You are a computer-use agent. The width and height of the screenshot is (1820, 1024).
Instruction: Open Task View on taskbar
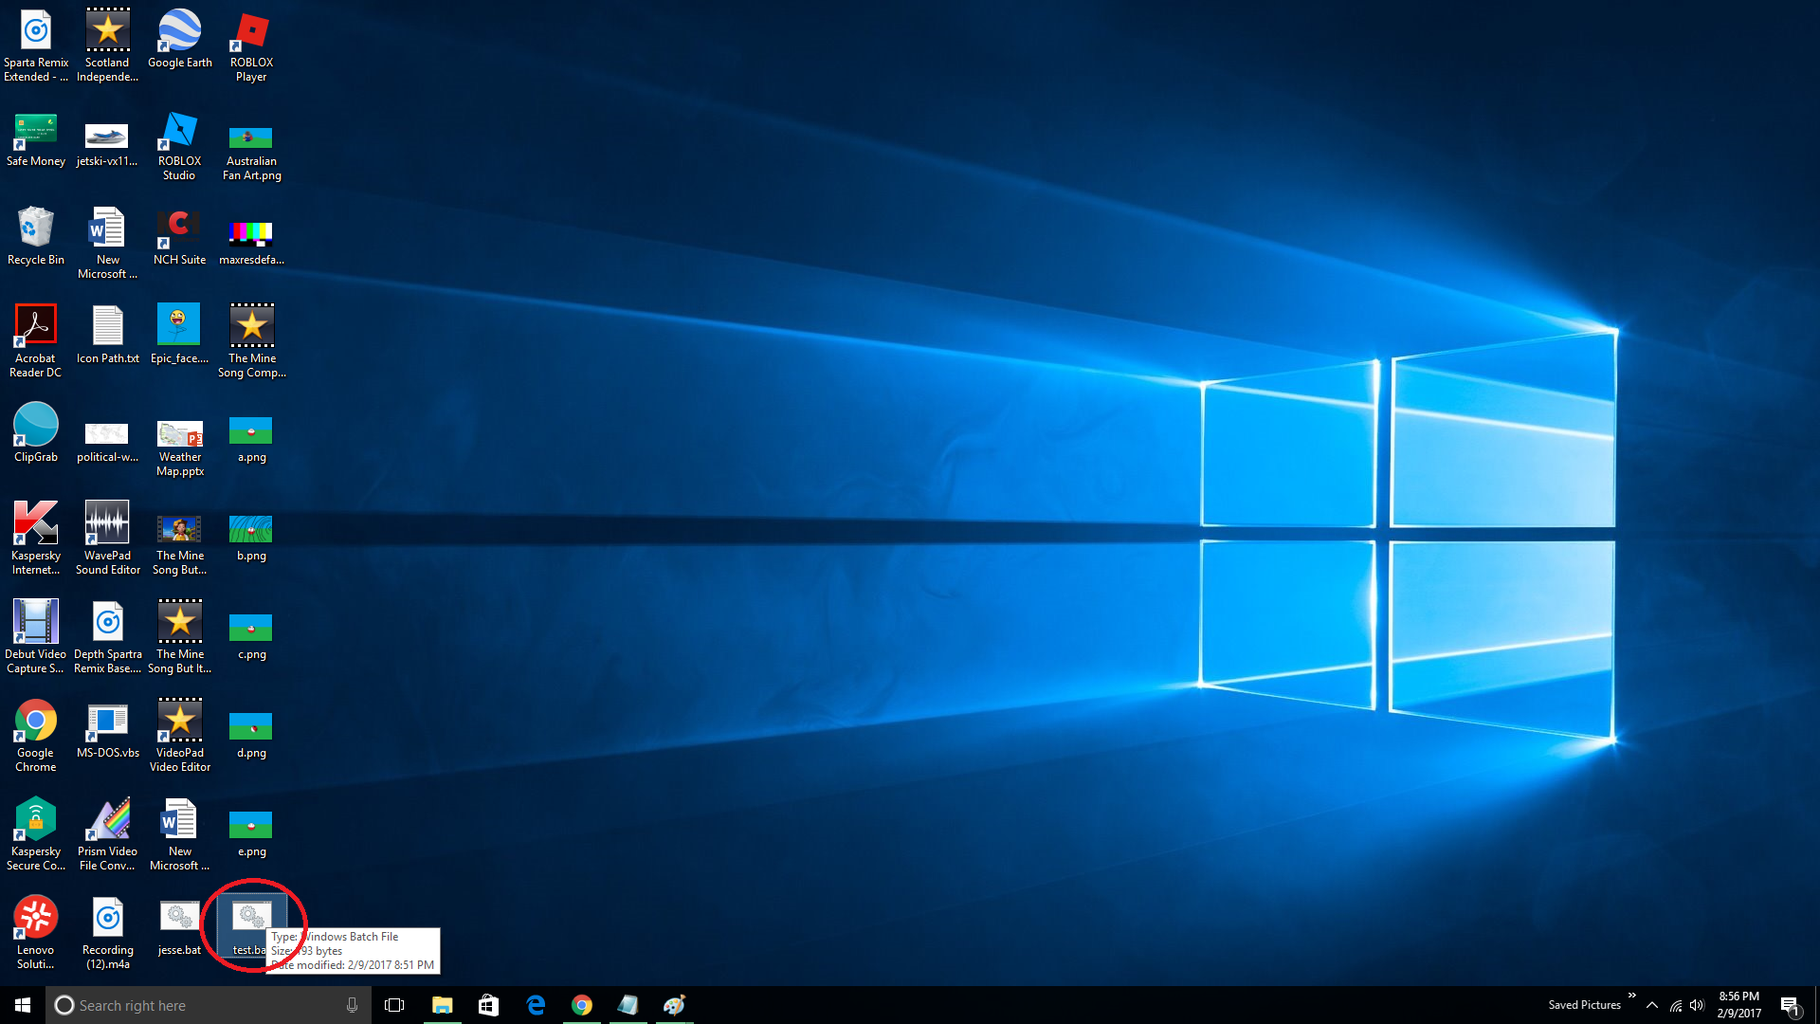click(395, 1005)
